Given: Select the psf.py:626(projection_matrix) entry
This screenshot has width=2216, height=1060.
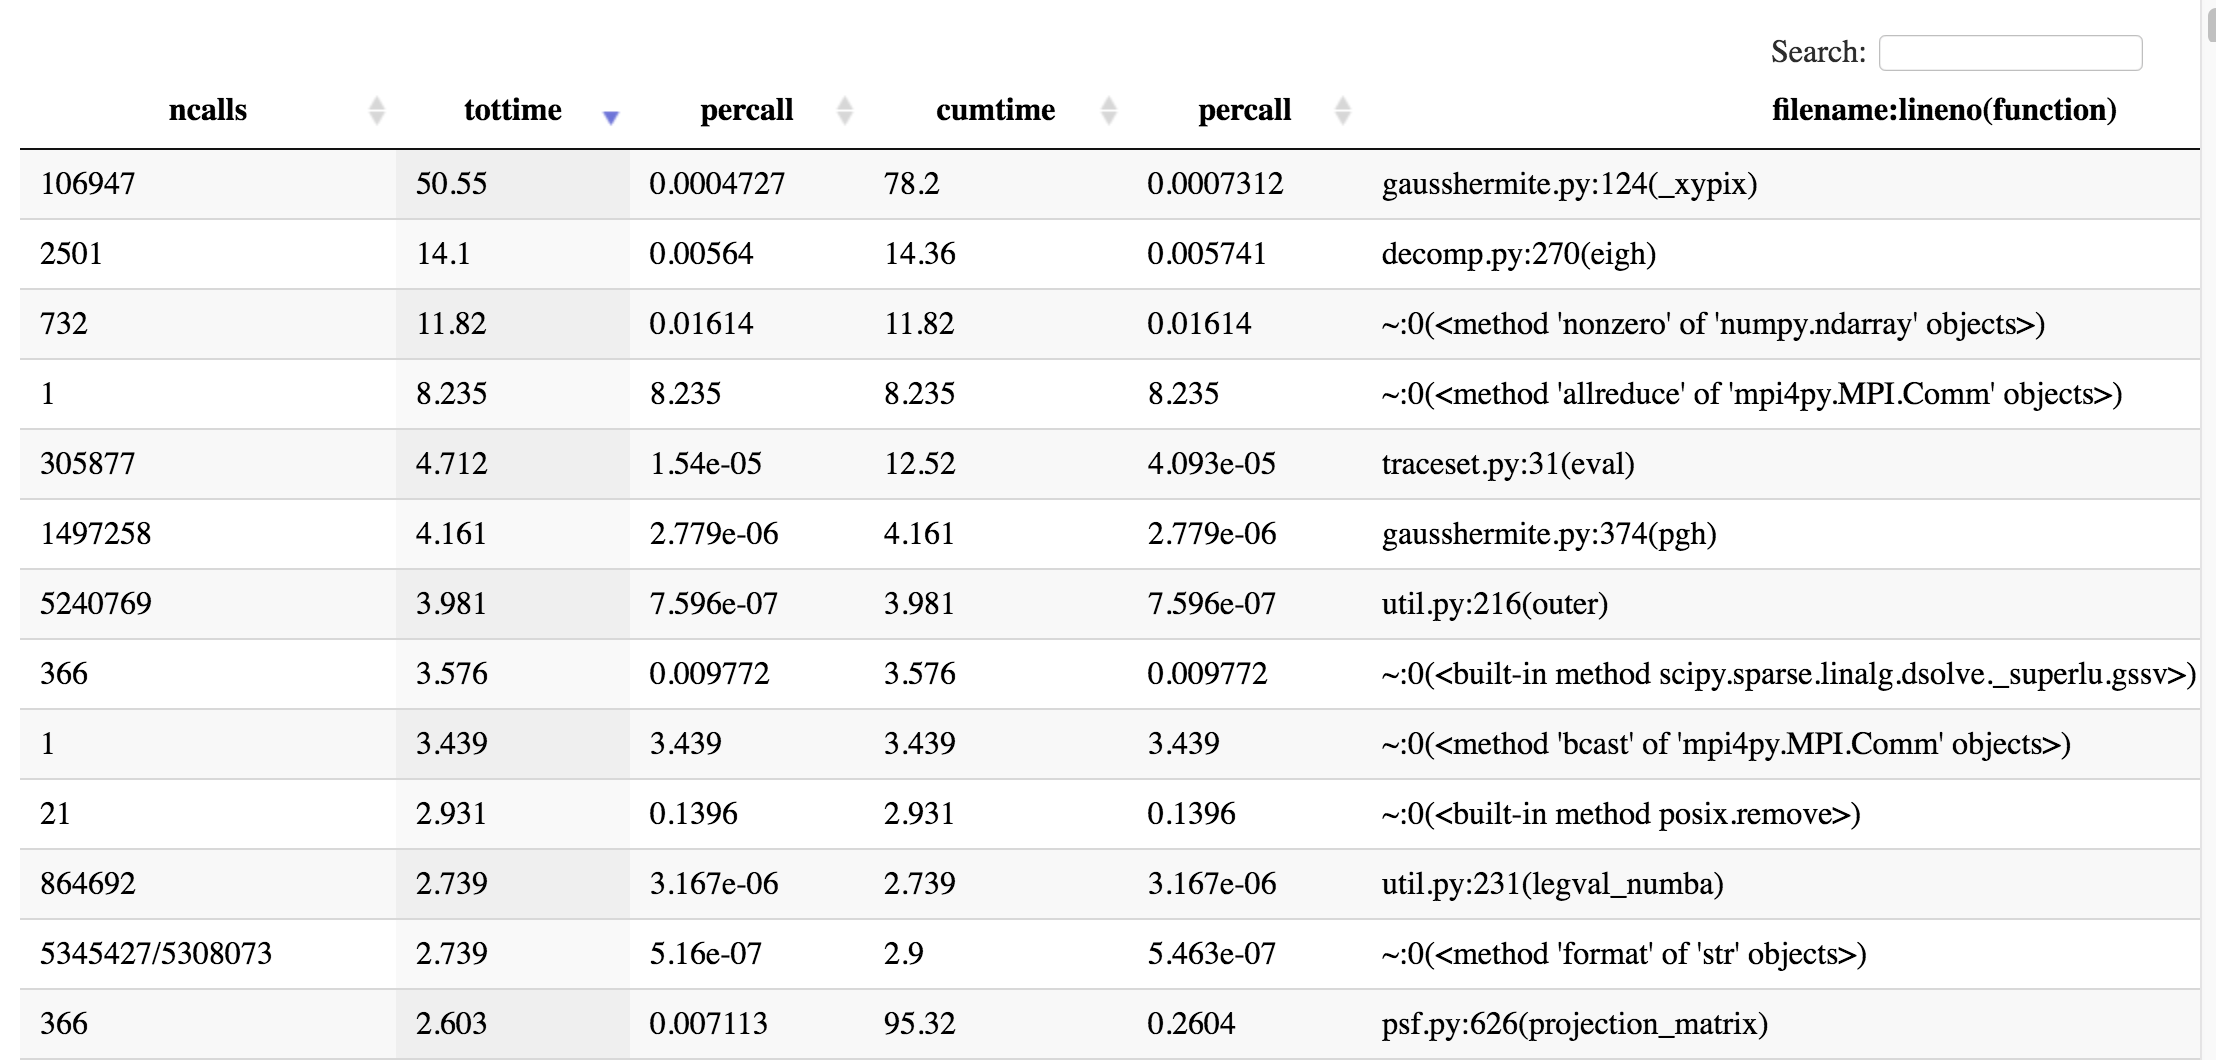Looking at the screenshot, I should click(1572, 1024).
